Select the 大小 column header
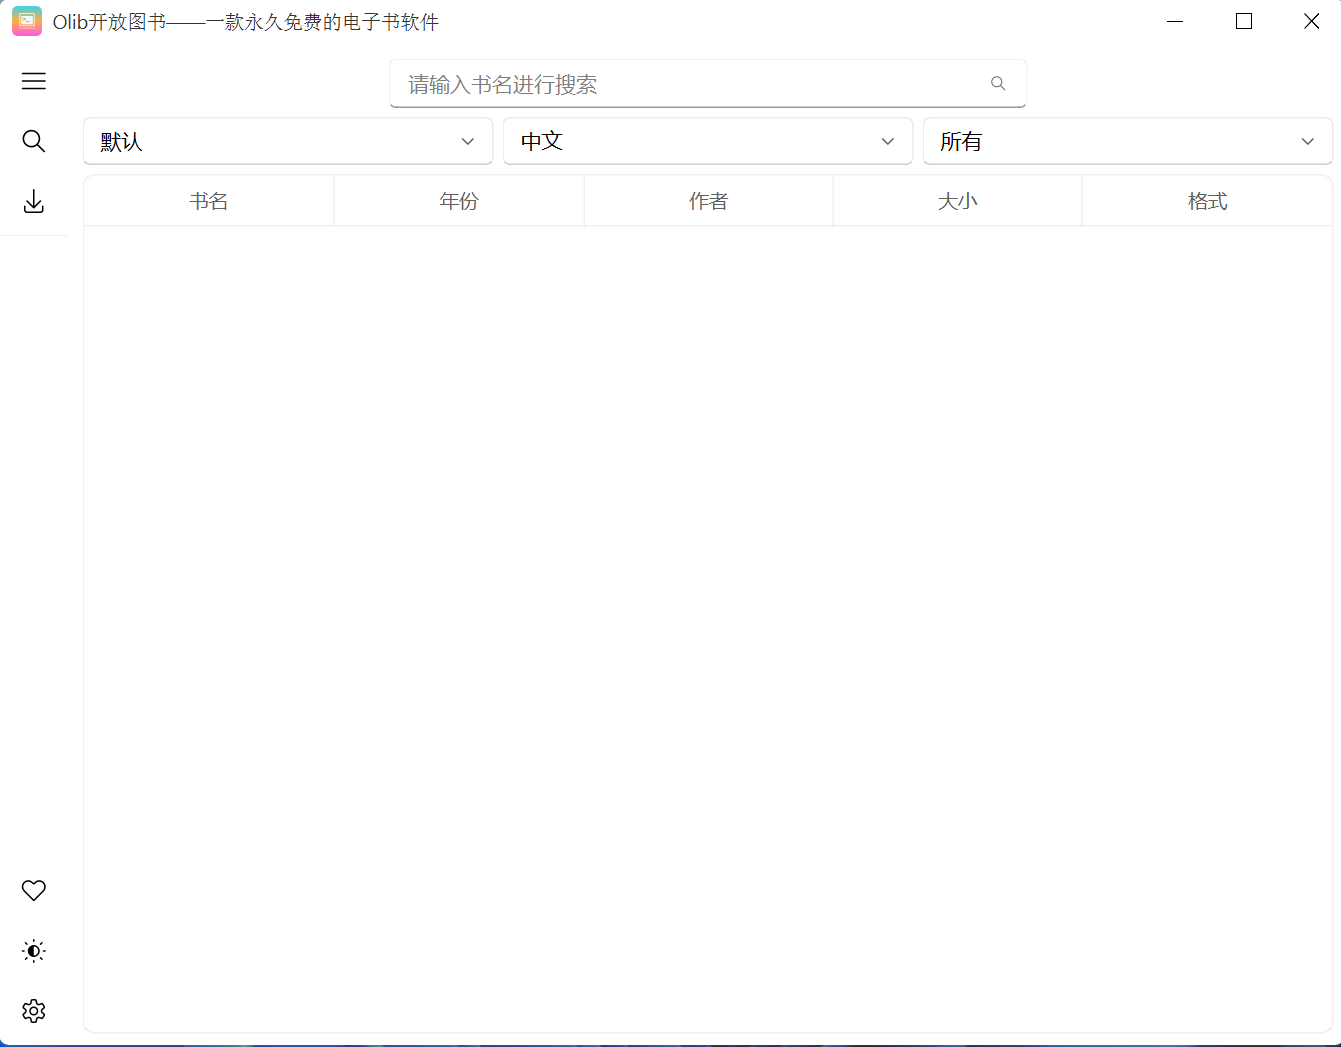The height and width of the screenshot is (1047, 1341). 957,201
